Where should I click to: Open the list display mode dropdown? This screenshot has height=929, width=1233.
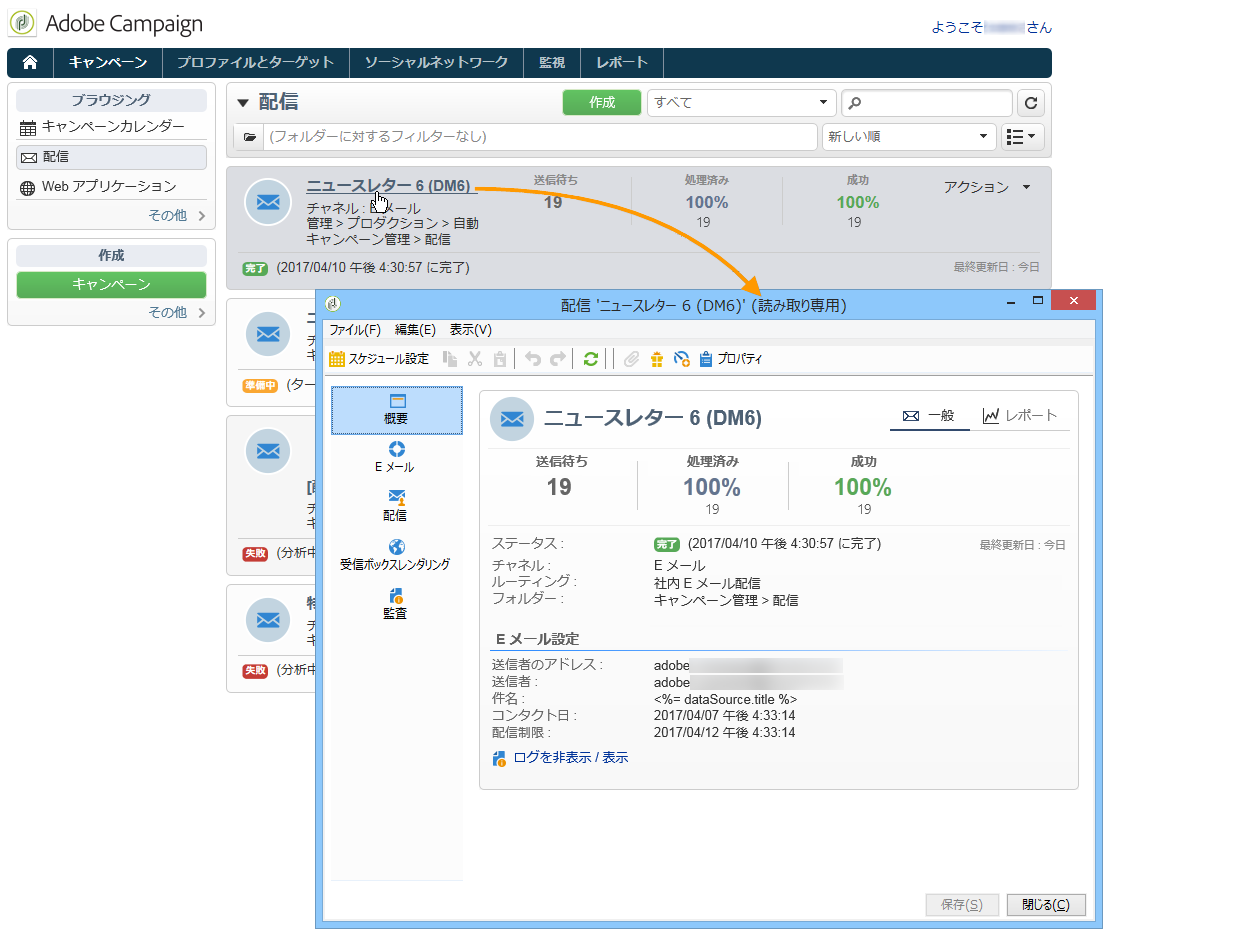pyautogui.click(x=1022, y=137)
